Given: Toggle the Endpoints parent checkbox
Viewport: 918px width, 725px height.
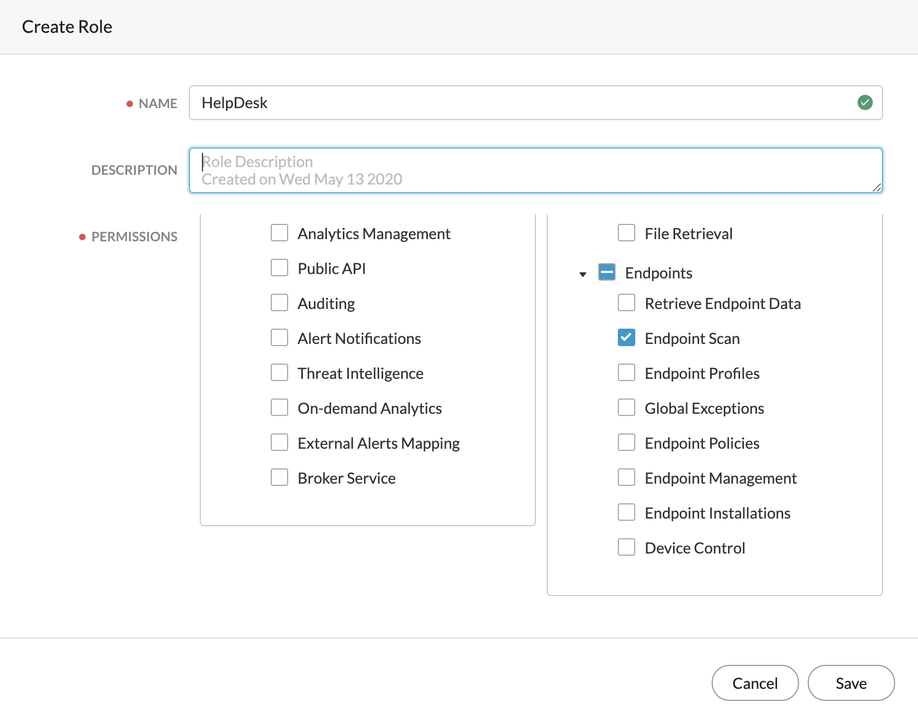Looking at the screenshot, I should pos(607,273).
